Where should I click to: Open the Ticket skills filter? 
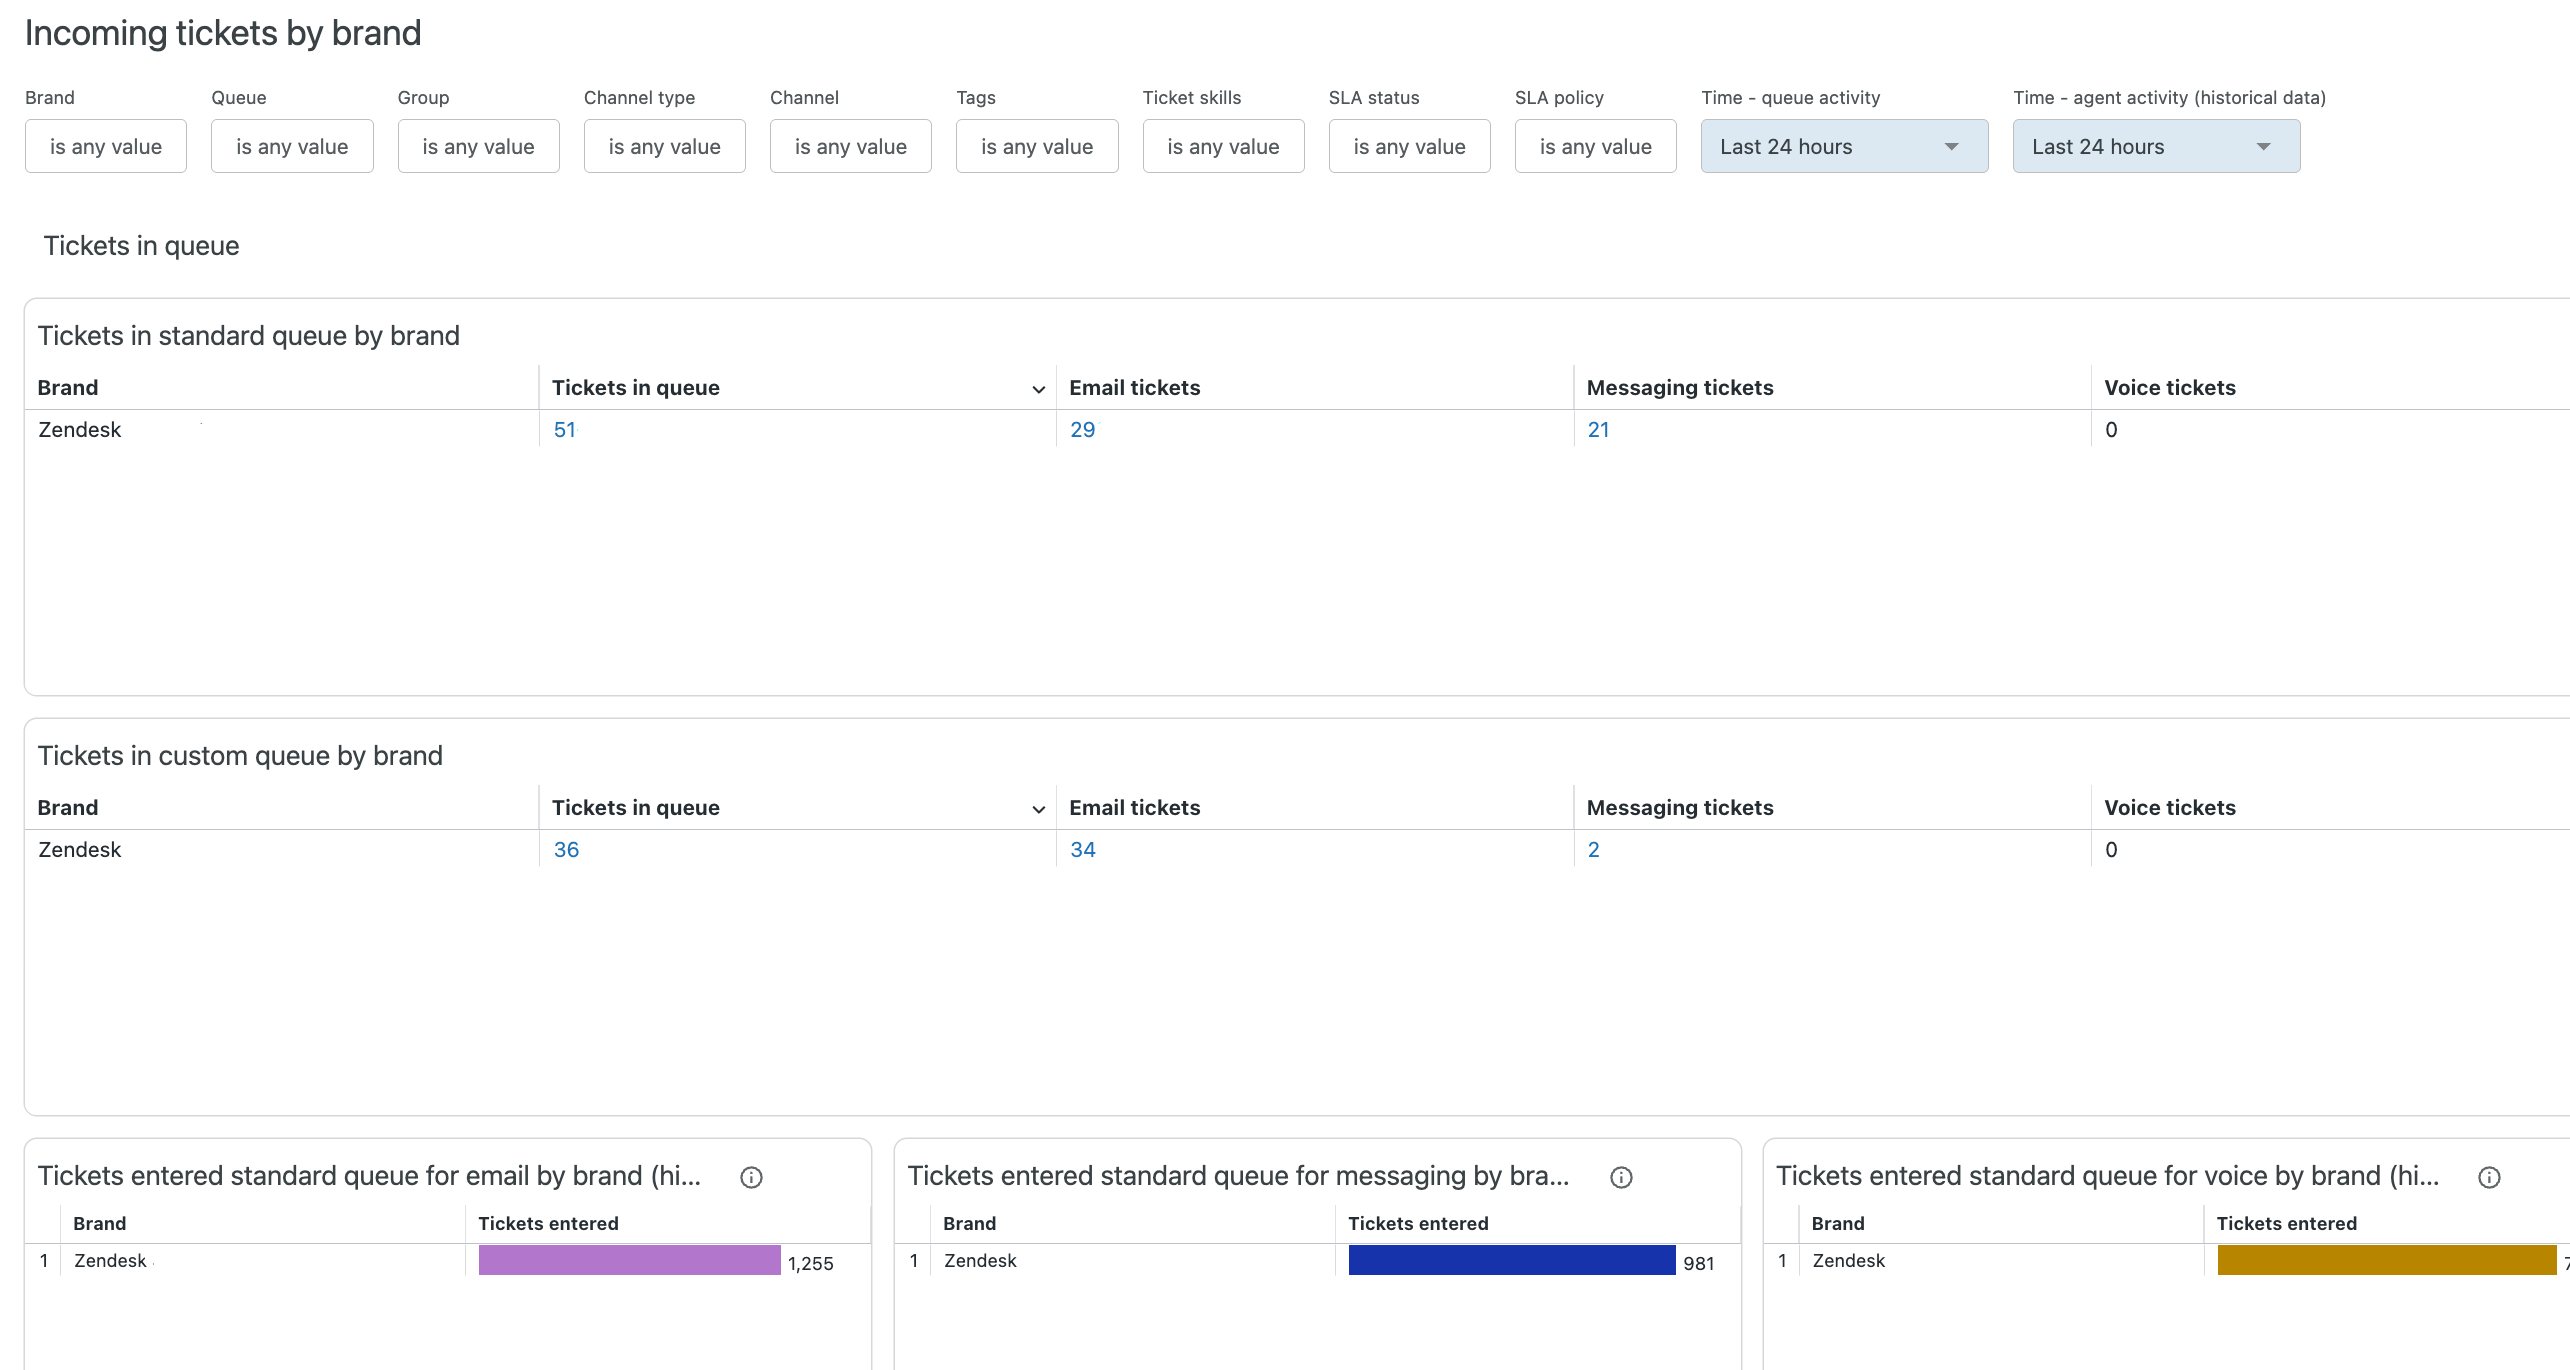(x=1223, y=147)
